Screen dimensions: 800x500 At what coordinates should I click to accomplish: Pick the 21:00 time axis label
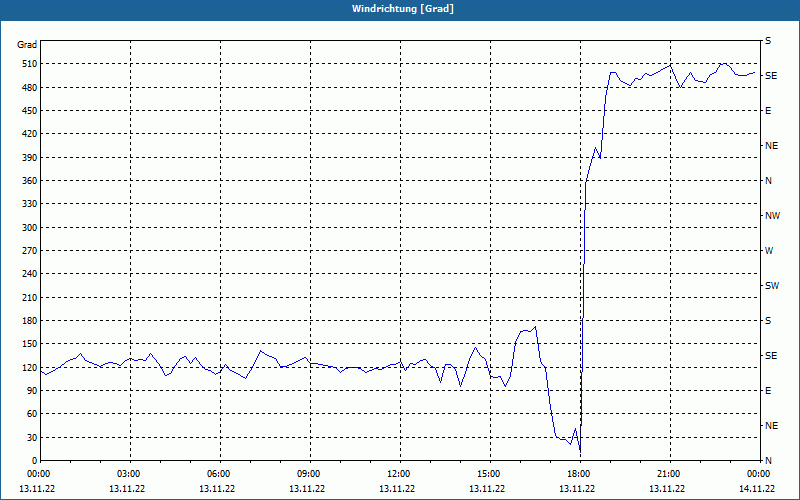pos(669,474)
